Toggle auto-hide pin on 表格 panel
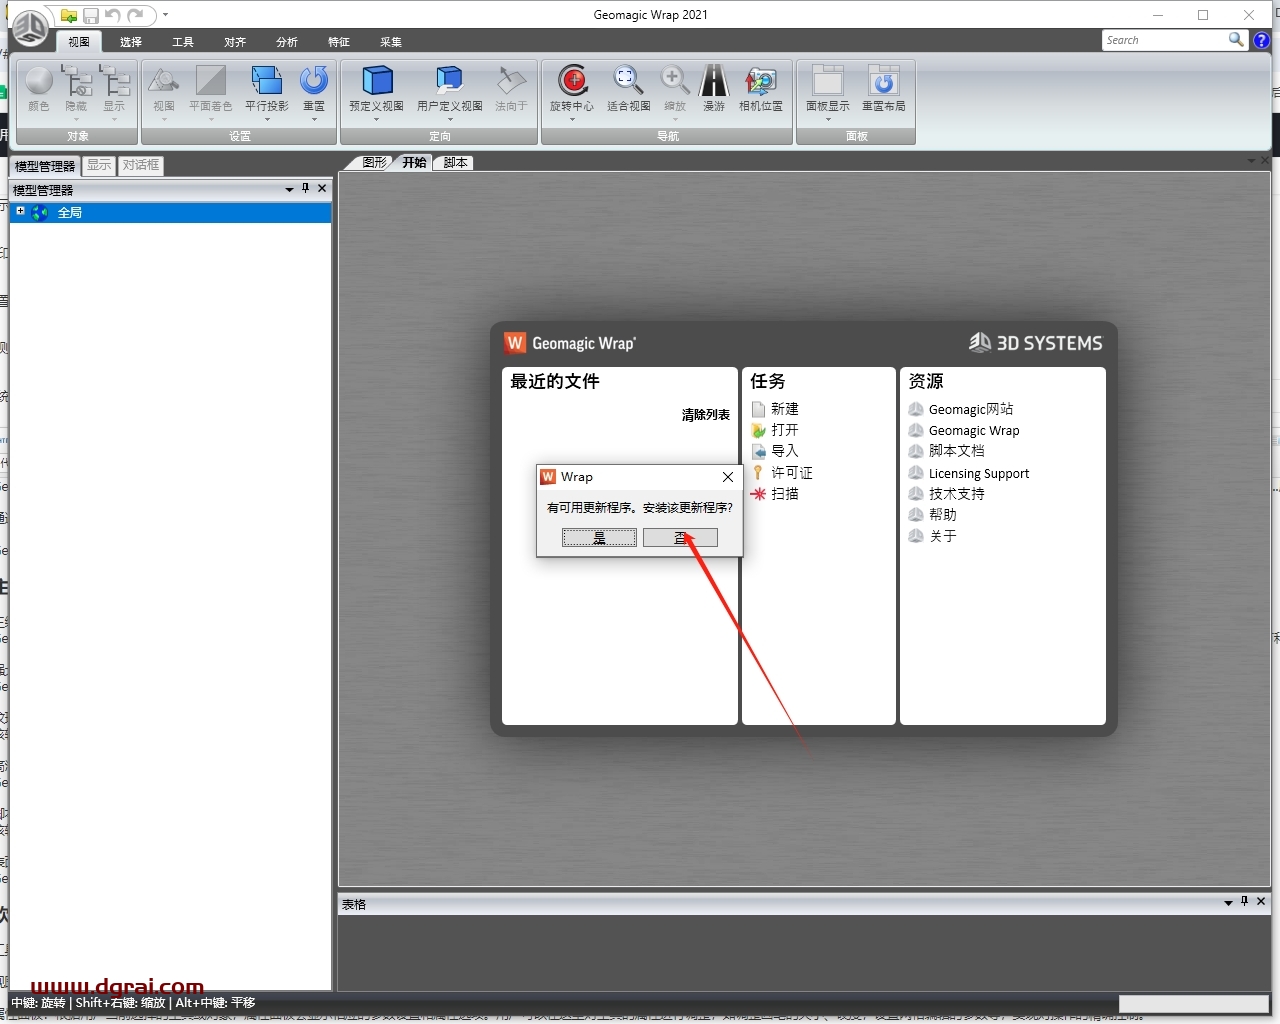This screenshot has width=1280, height=1024. click(1244, 902)
